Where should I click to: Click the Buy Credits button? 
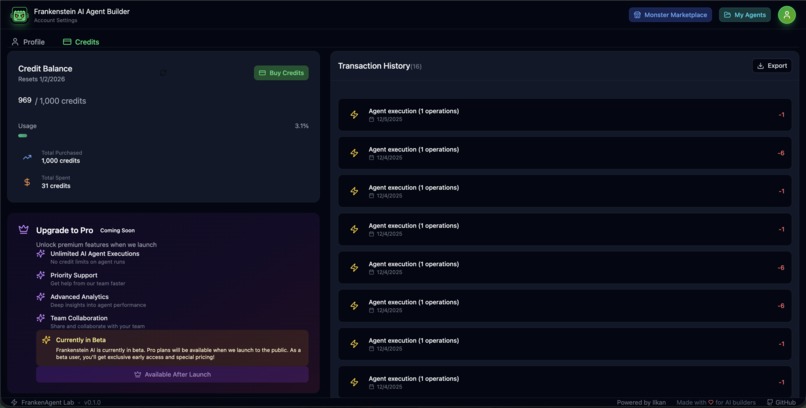pyautogui.click(x=281, y=73)
